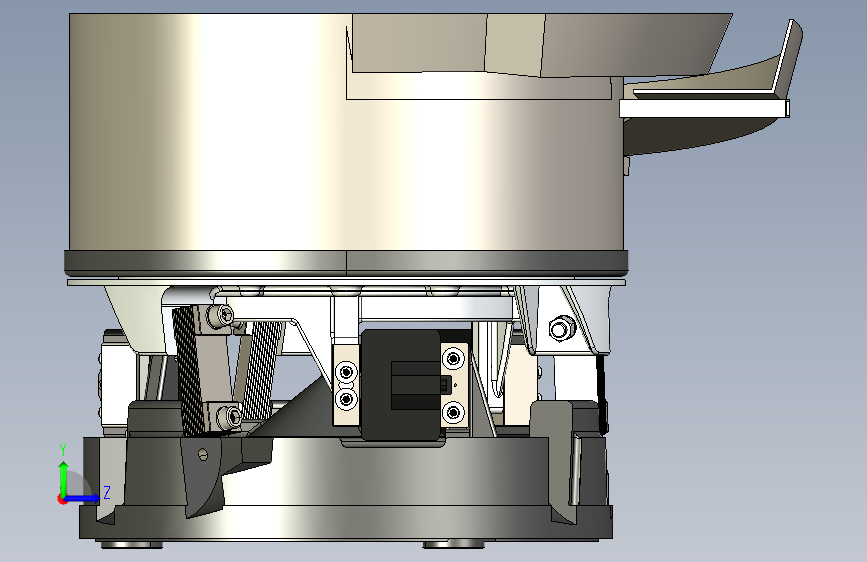Select the black electromagnet block in the center
Screen dimensions: 867x562
[x=400, y=385]
